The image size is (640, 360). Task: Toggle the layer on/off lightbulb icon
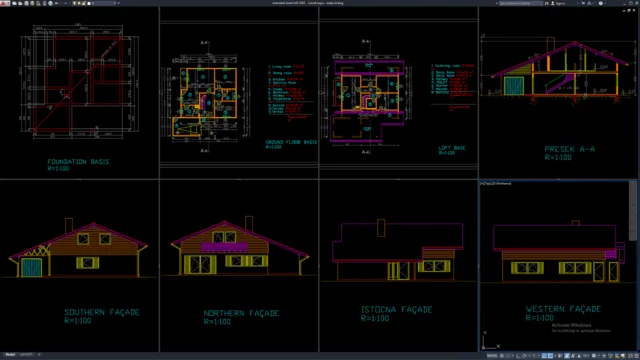(x=74, y=3)
